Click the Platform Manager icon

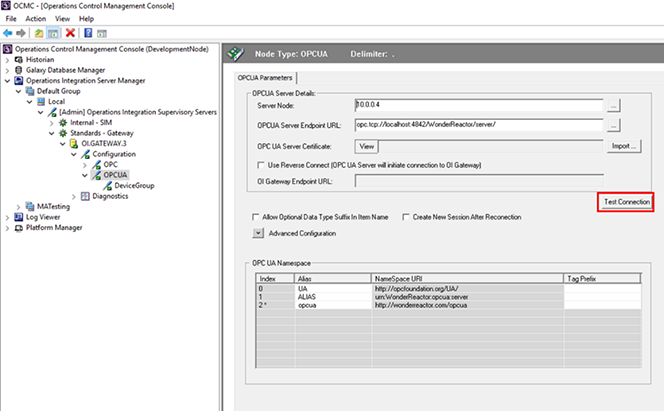click(19, 228)
